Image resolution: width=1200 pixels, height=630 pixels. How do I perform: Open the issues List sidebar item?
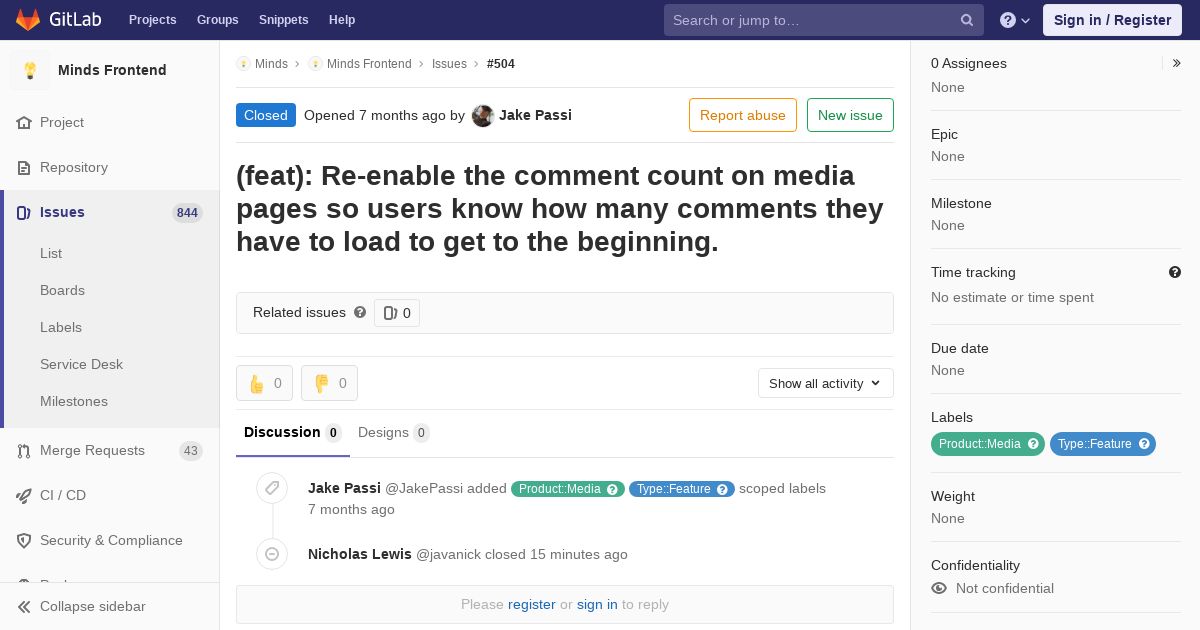pyautogui.click(x=51, y=253)
